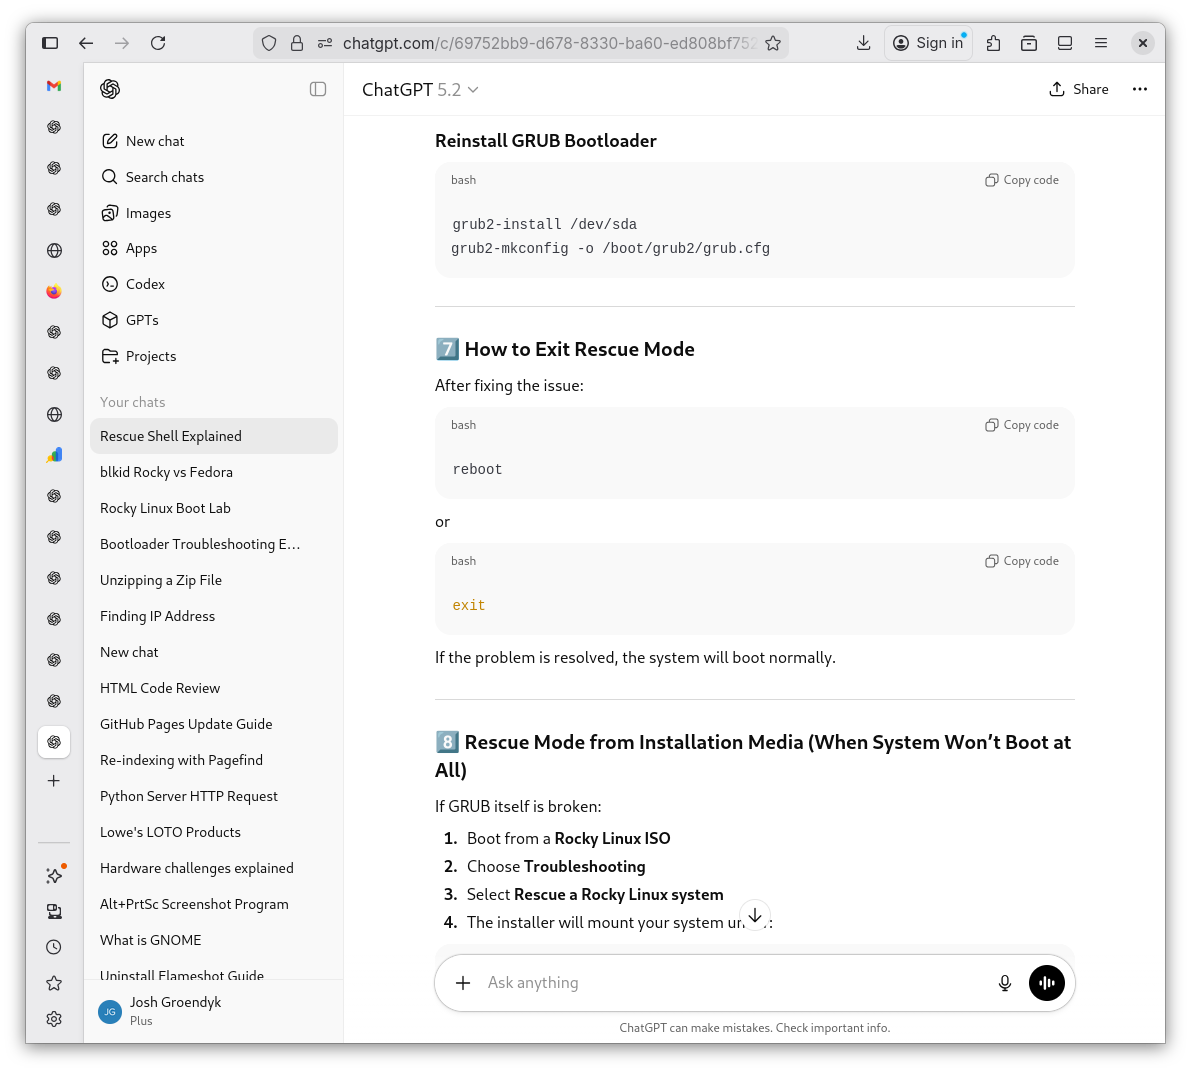Click the scroll-to-bottom arrow button
The height and width of the screenshot is (1072, 1191).
click(x=755, y=915)
